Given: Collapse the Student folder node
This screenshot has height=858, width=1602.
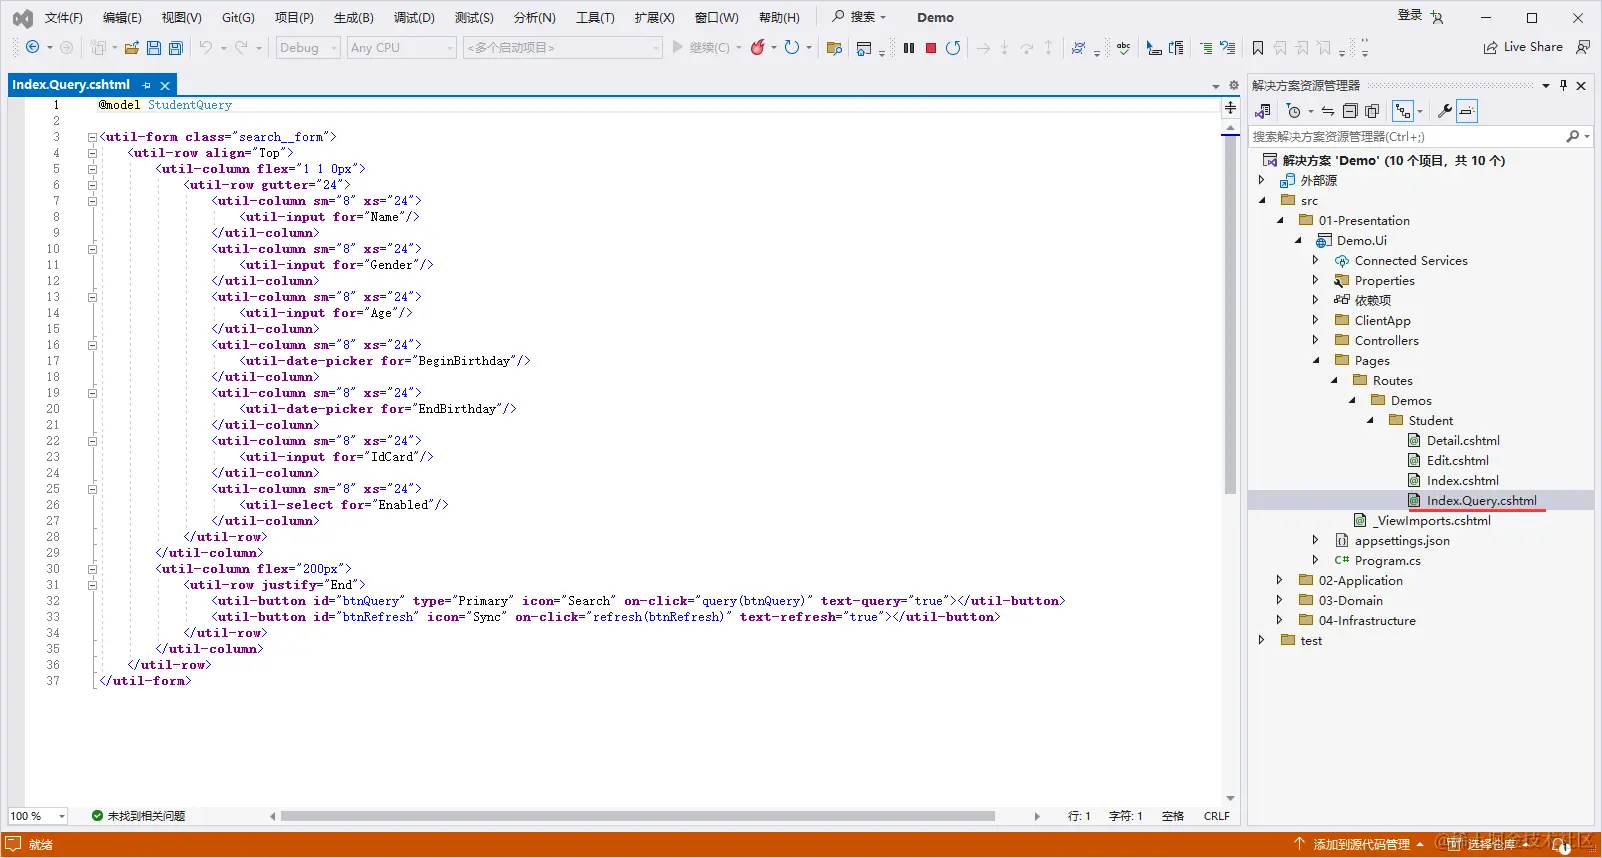Looking at the screenshot, I should click(1370, 420).
